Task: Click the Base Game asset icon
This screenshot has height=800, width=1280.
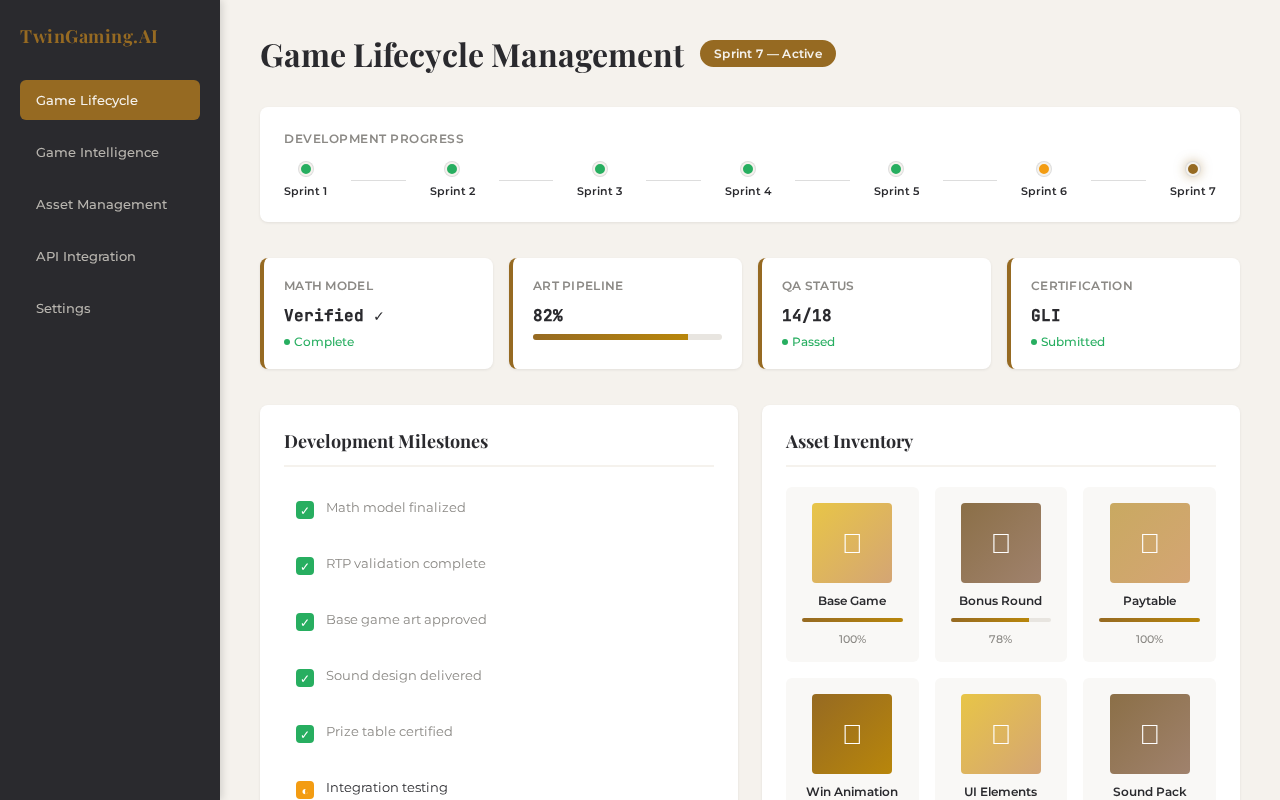Action: click(851, 543)
